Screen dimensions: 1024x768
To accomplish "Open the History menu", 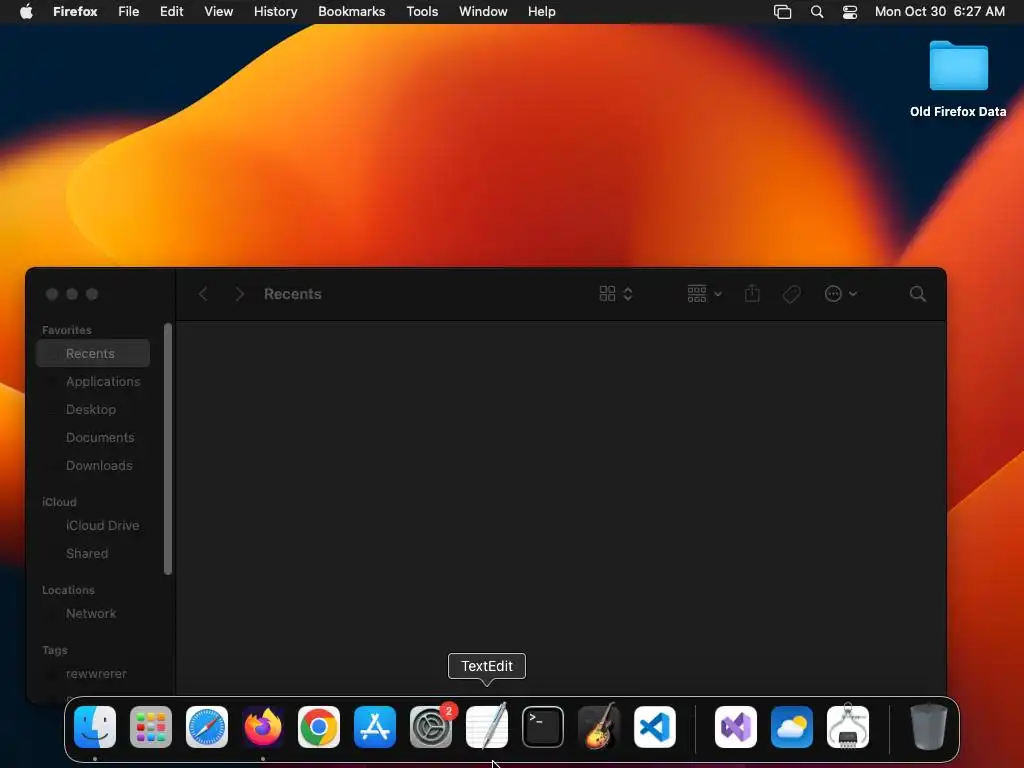I will [276, 12].
